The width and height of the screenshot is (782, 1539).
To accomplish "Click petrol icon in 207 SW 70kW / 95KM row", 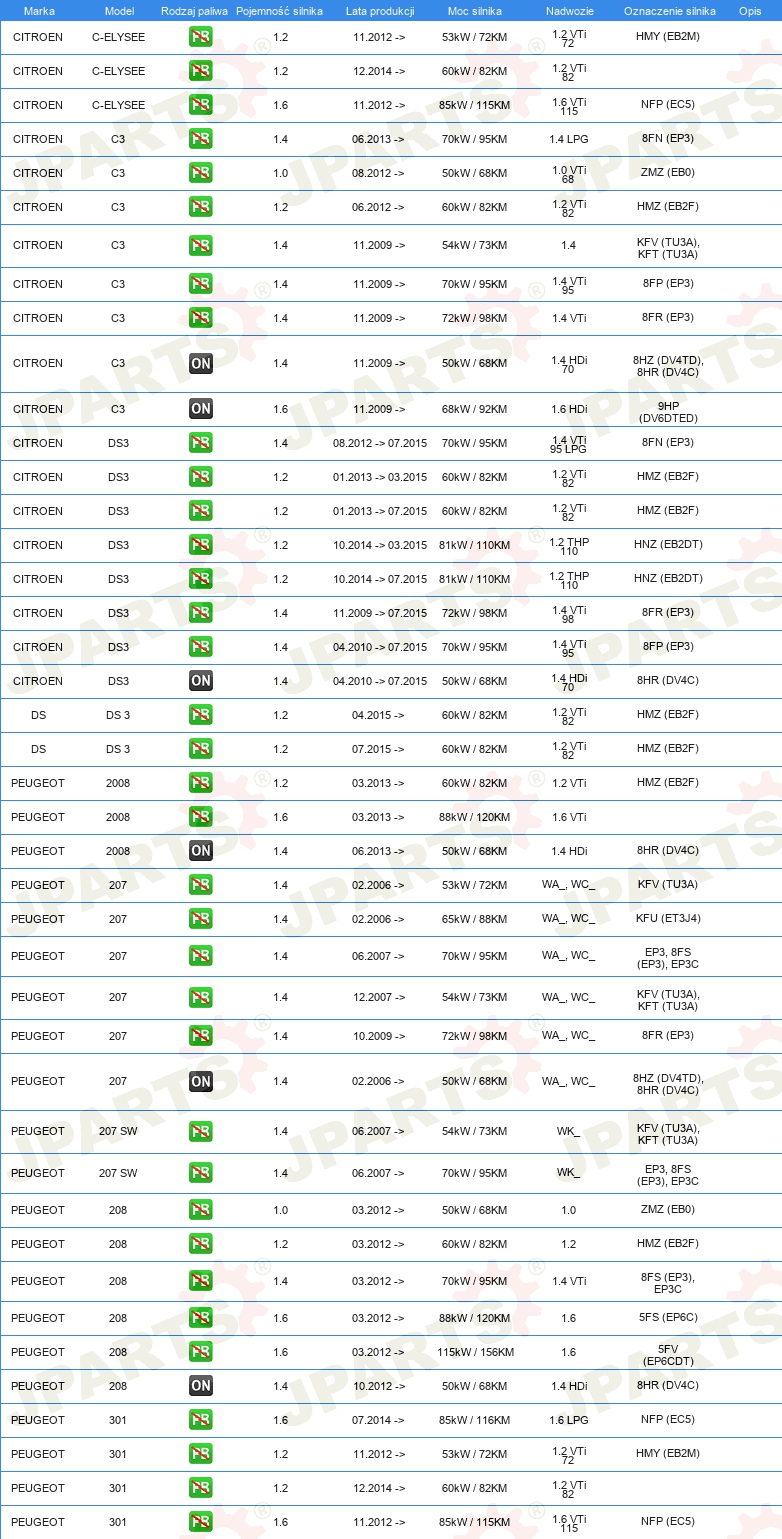I will pos(200,1173).
